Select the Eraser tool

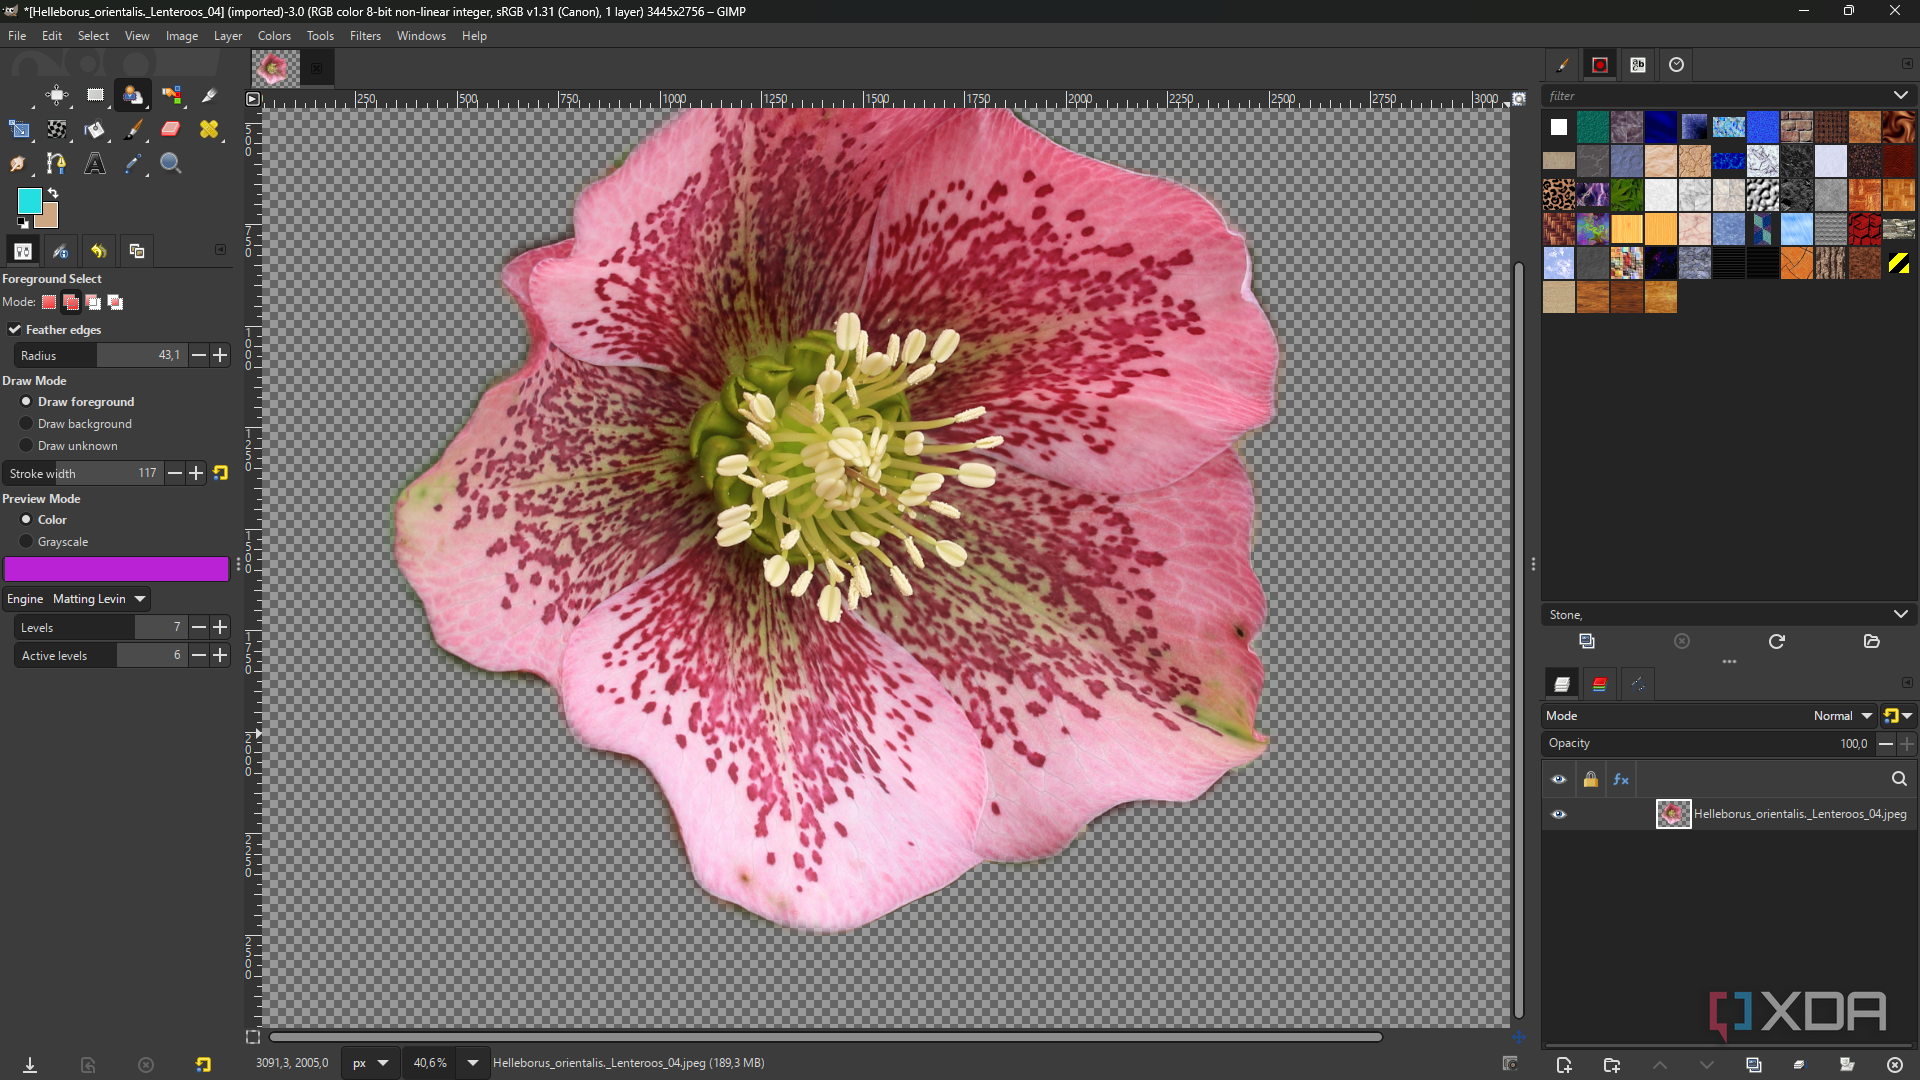pyautogui.click(x=171, y=130)
